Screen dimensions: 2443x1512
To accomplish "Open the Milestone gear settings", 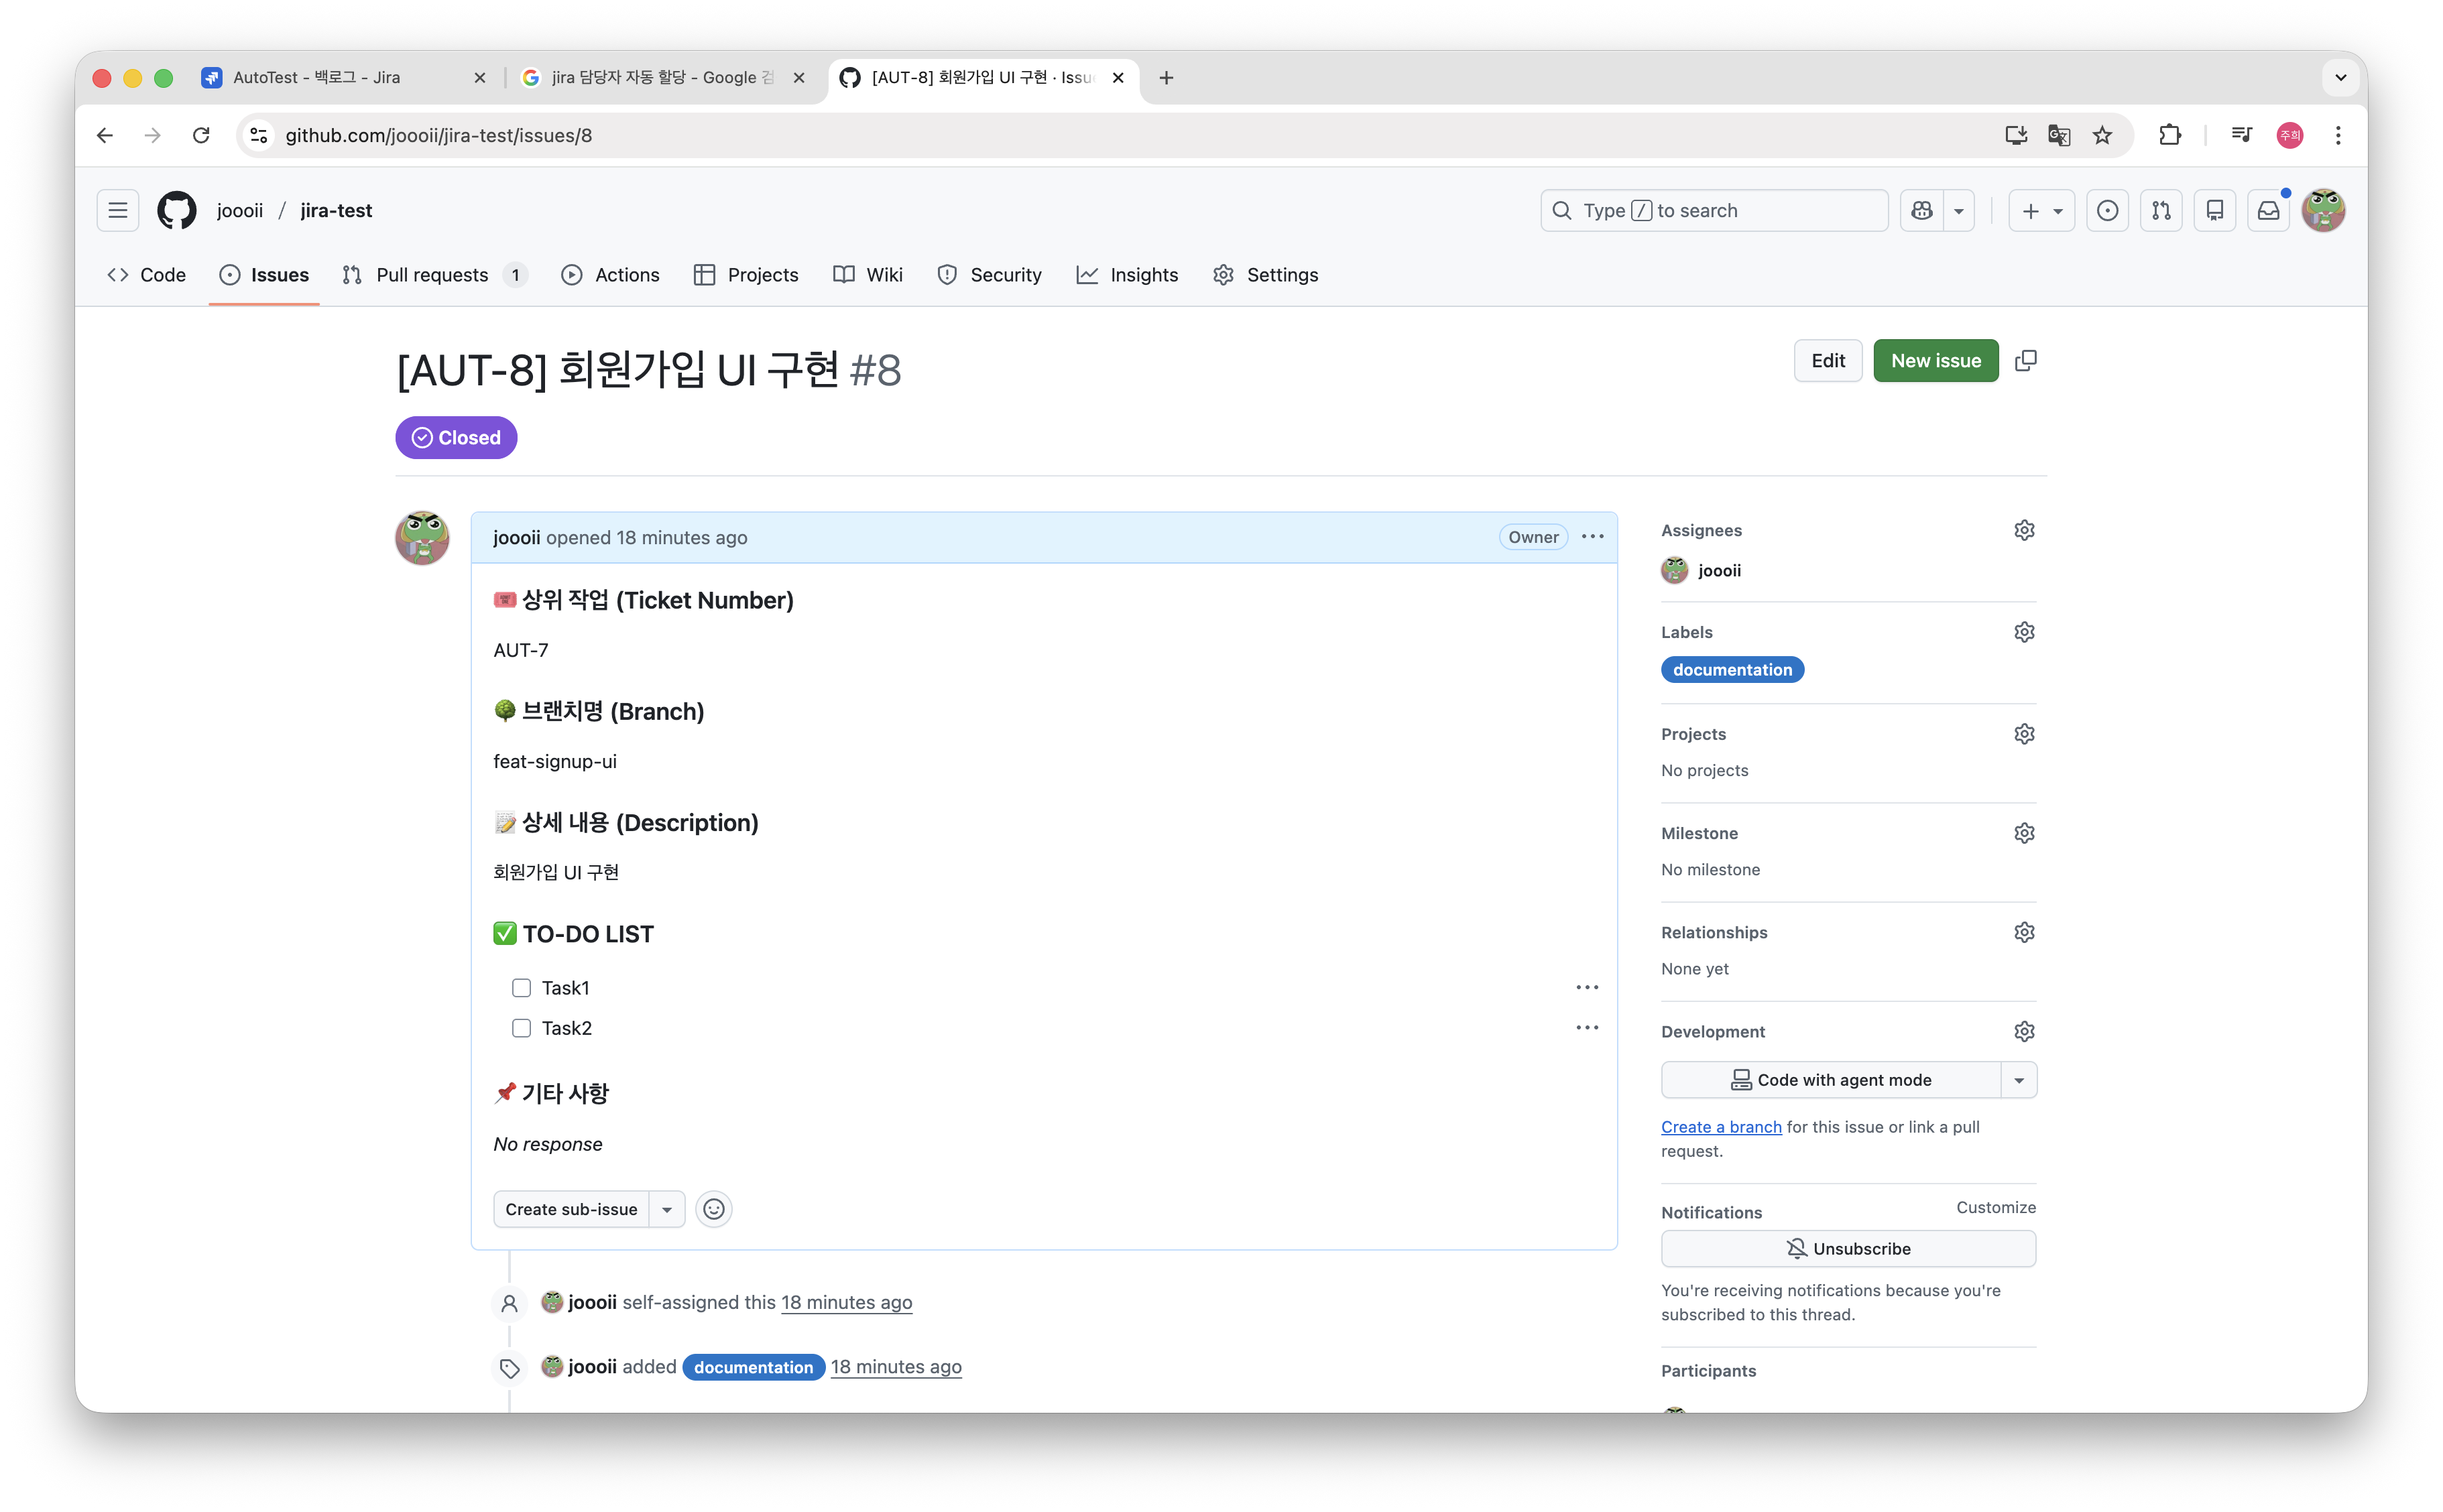I will coord(2024,833).
